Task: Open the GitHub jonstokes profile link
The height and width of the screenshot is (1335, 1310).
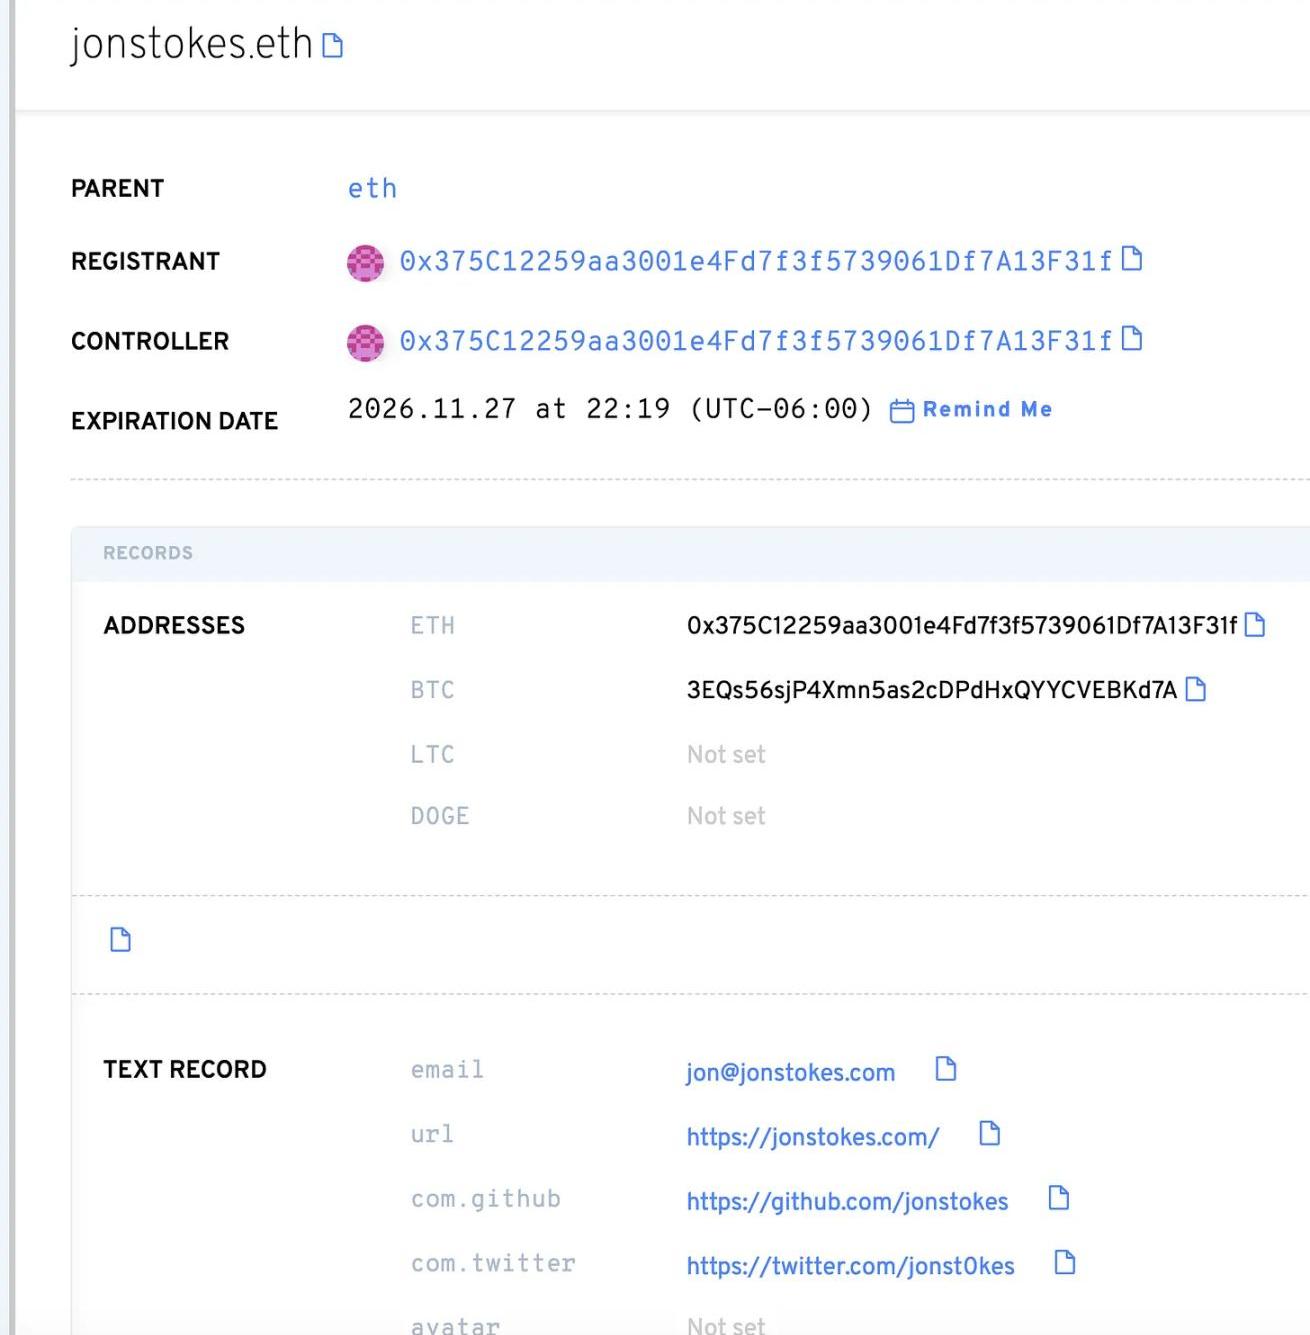Action: coord(847,1202)
